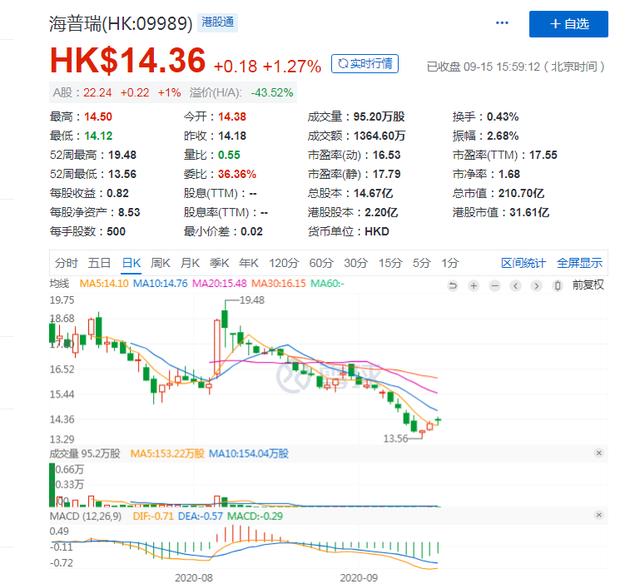
Task: Select the 年K chart tab
Action: (x=249, y=263)
